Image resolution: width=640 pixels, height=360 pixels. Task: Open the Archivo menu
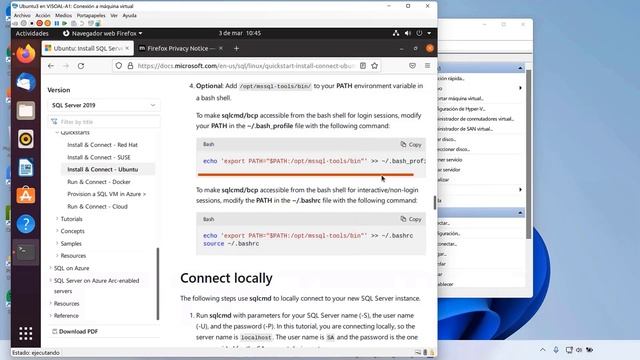pyautogui.click(x=22, y=16)
